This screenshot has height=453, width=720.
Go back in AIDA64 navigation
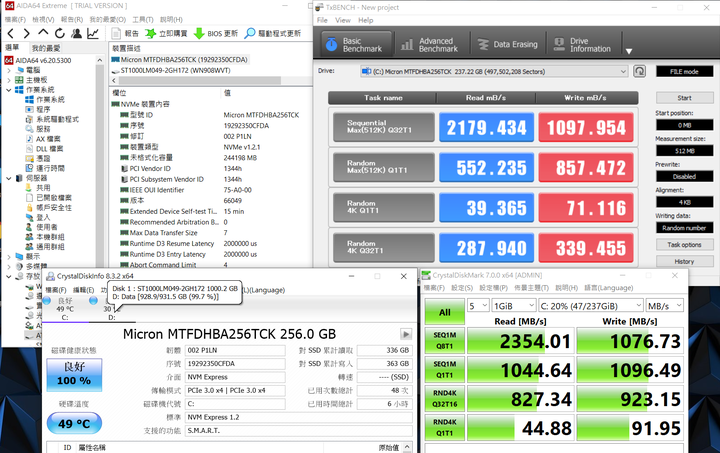click(11, 34)
